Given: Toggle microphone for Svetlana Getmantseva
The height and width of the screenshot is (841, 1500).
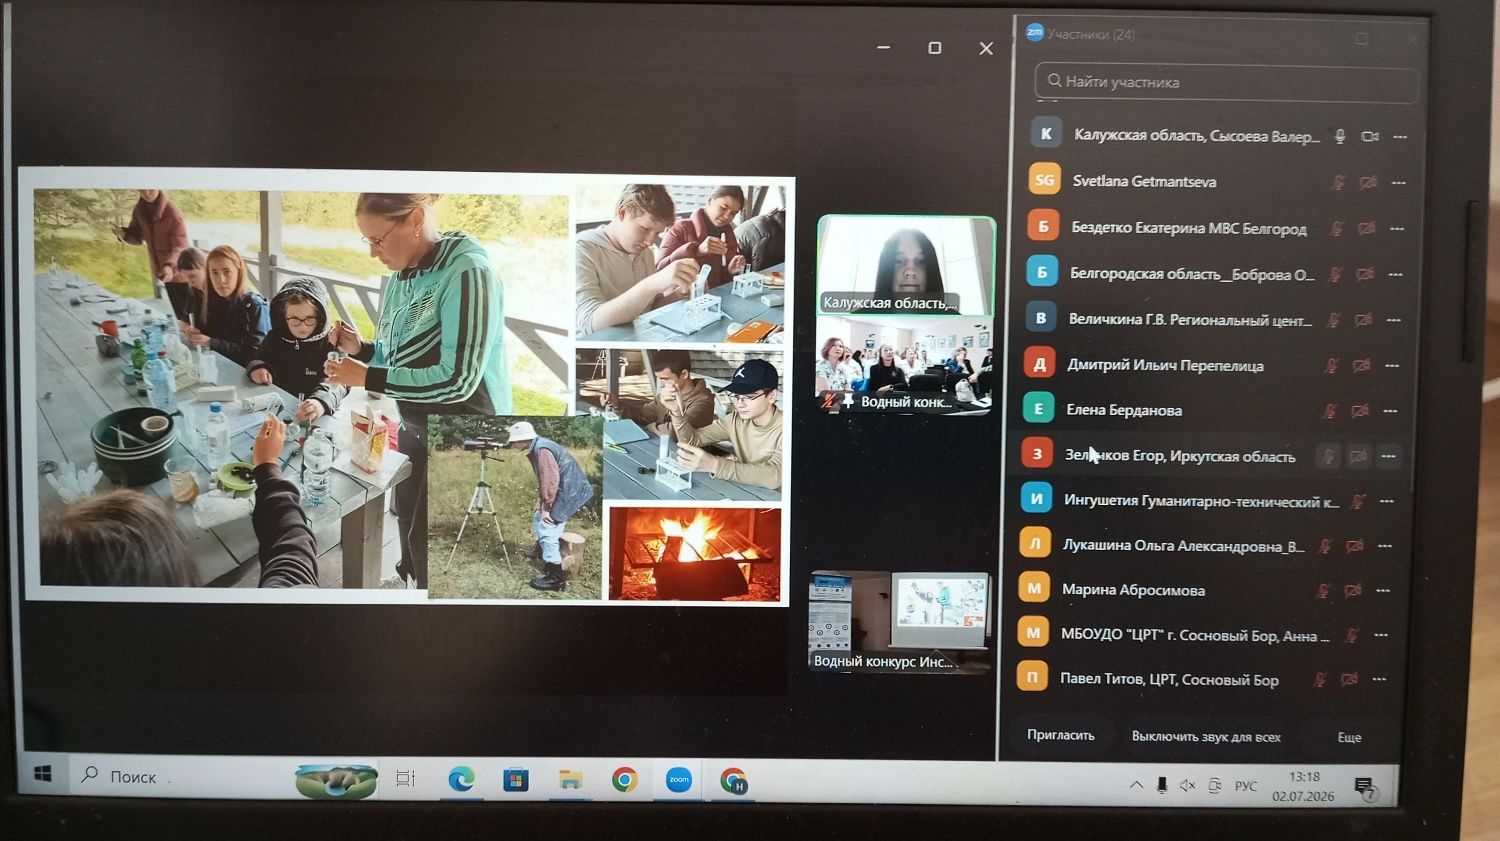Looking at the screenshot, I should 1338,182.
